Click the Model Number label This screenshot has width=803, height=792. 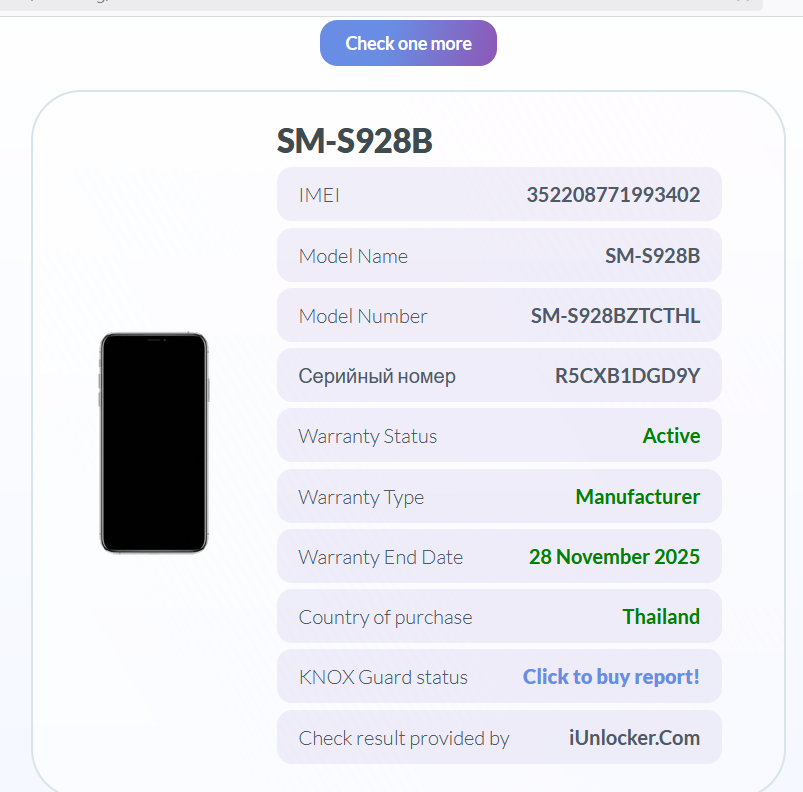[363, 316]
